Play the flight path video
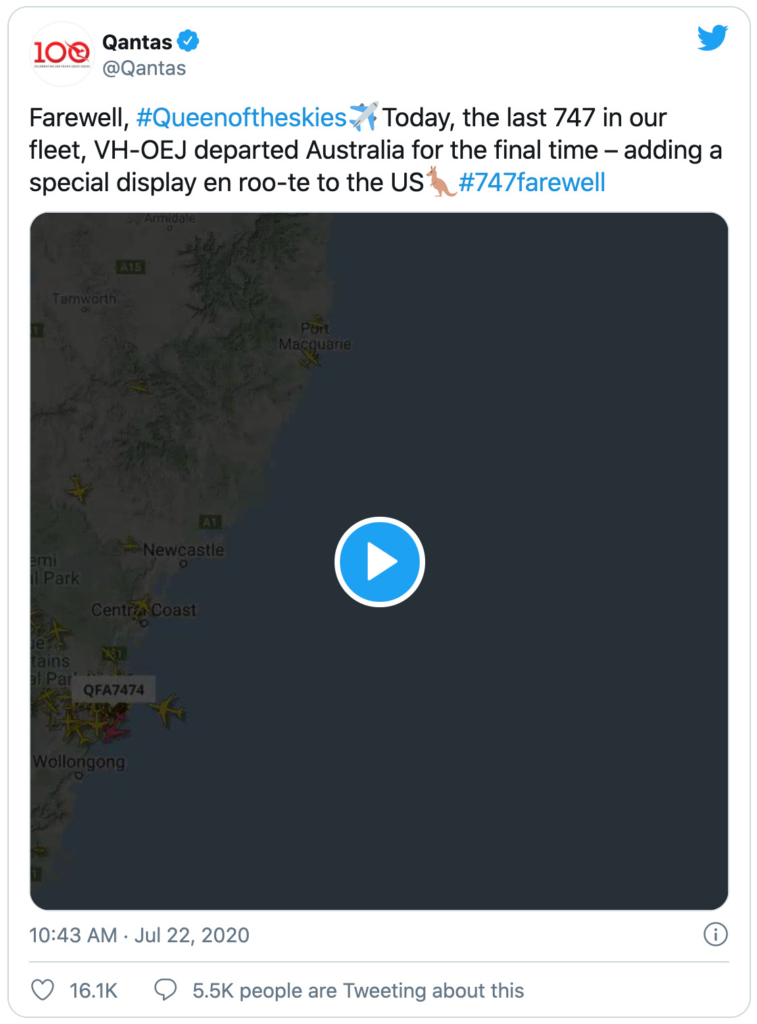Image resolution: width=757 pixels, height=1024 pixels. click(x=379, y=562)
